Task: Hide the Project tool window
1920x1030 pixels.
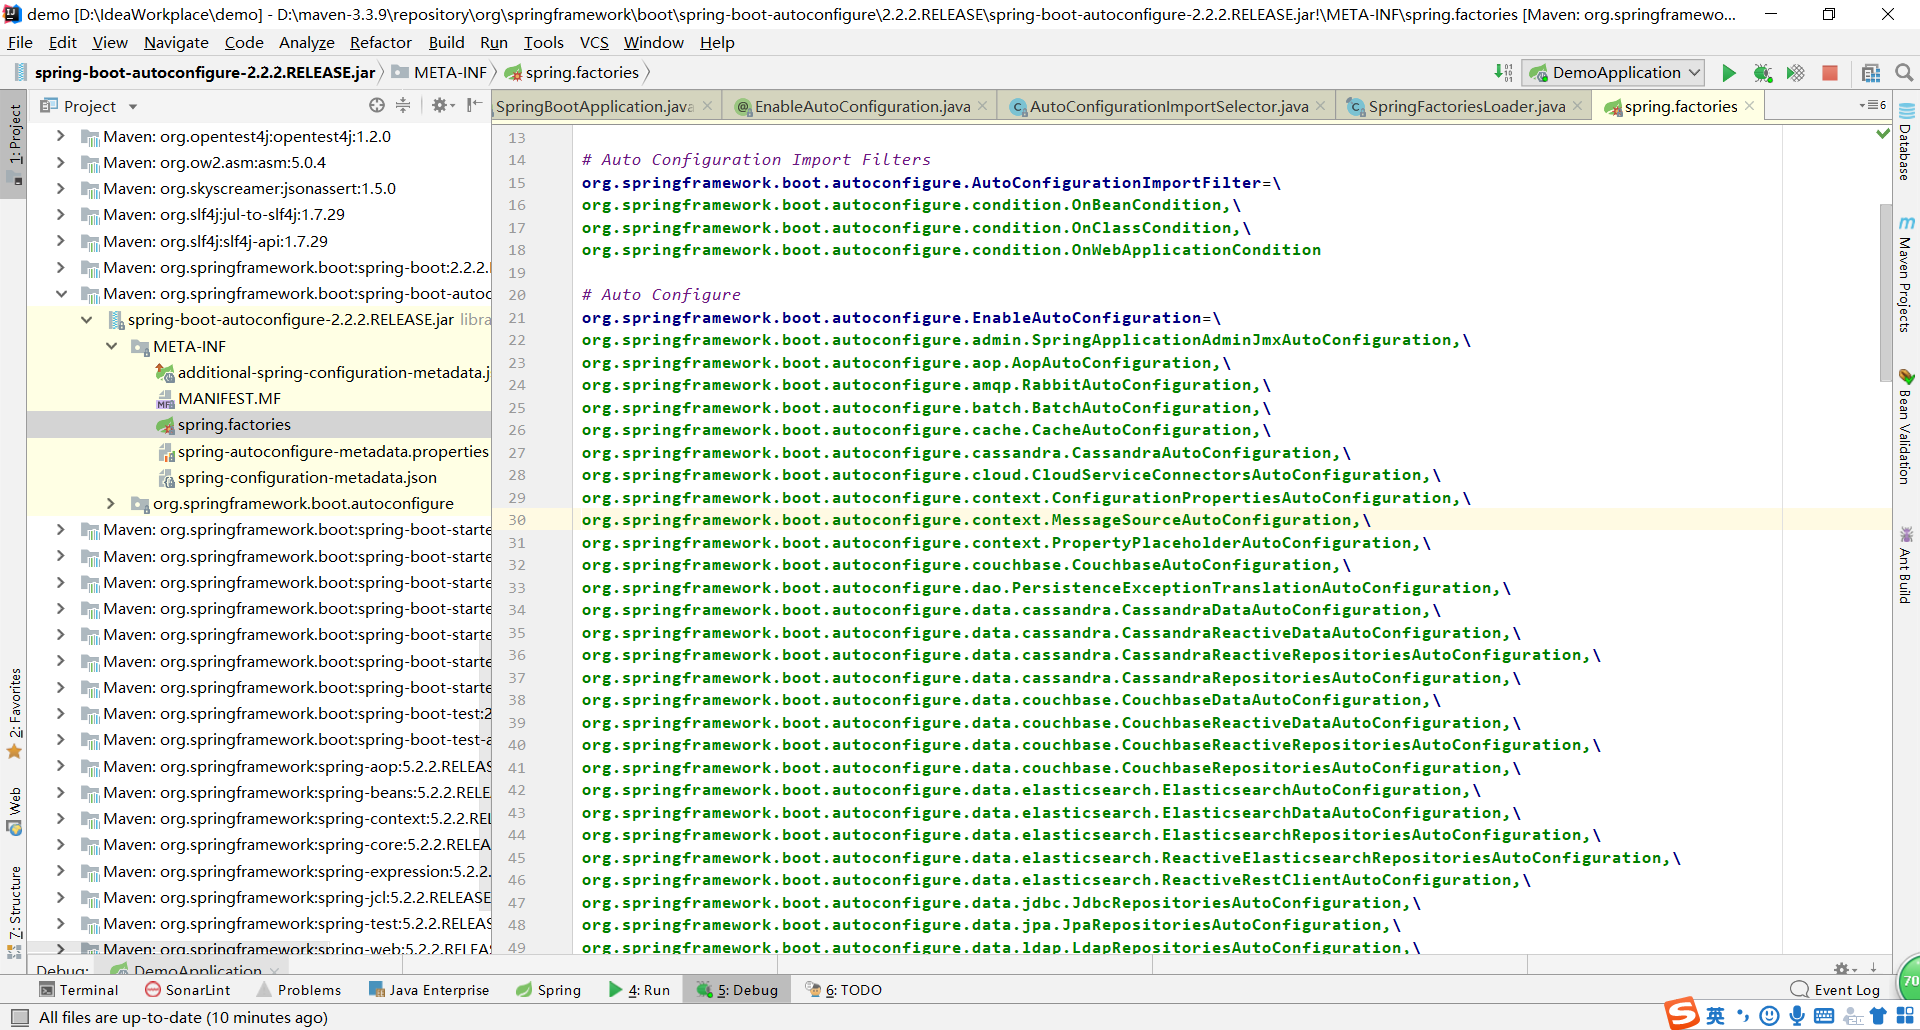Action: point(474,105)
